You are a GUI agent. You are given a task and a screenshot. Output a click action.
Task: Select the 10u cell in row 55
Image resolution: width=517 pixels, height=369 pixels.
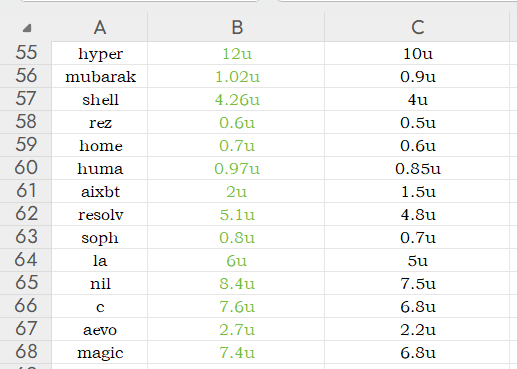coord(417,53)
